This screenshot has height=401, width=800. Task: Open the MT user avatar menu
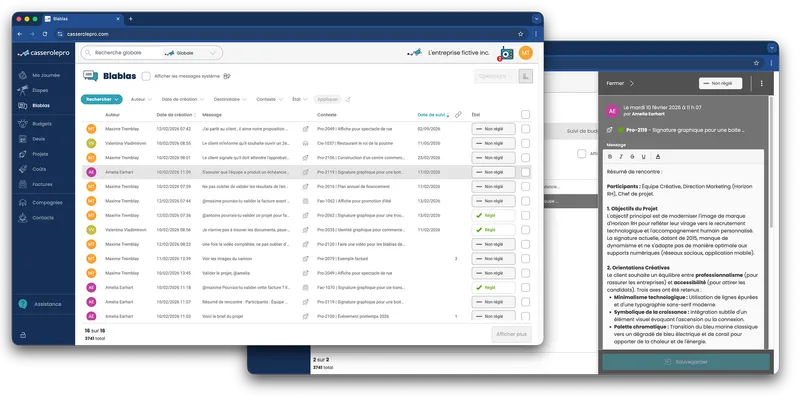526,53
